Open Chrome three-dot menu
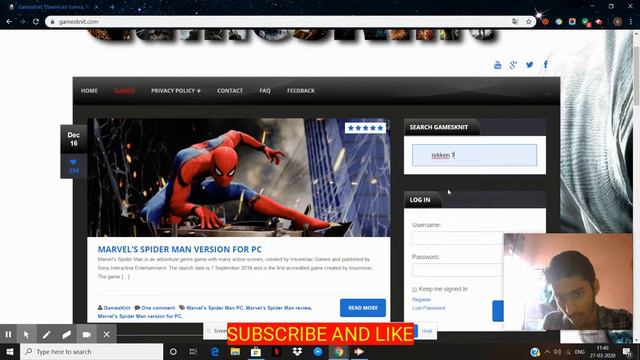 [631, 22]
